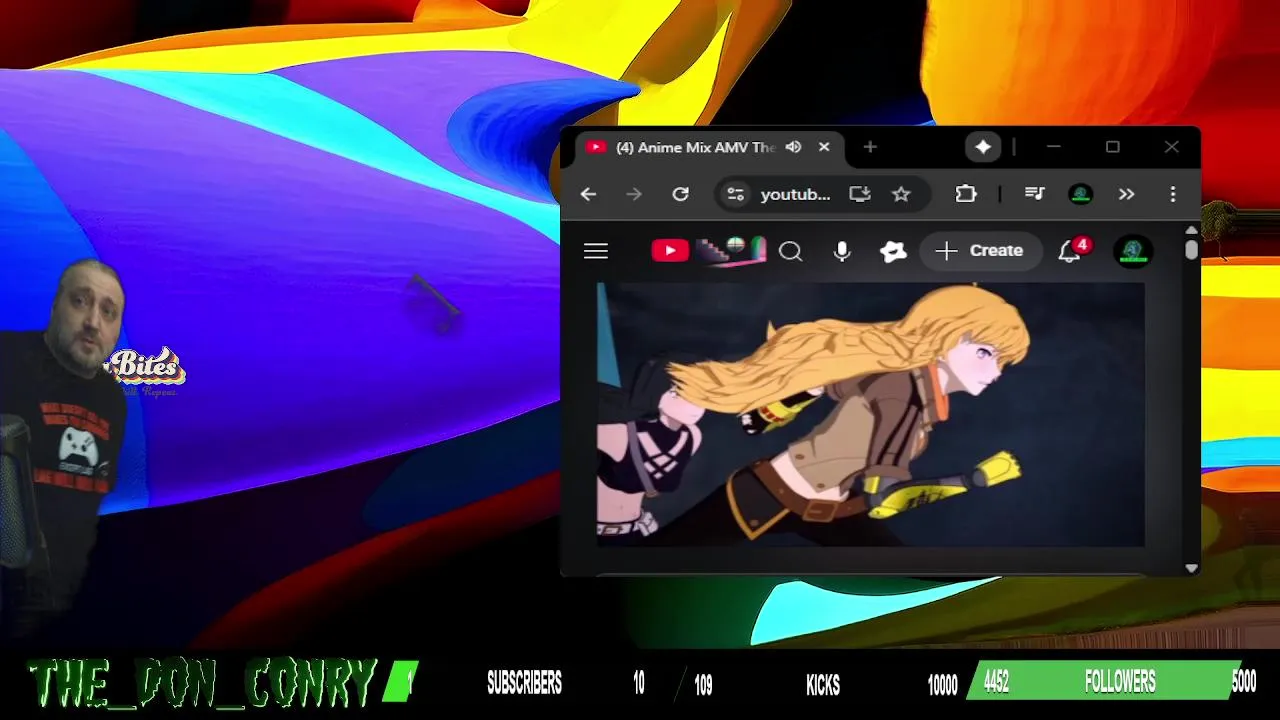Viewport: 1280px width, 720px height.
Task: Open YouTube notifications bell
Action: pyautogui.click(x=1070, y=251)
